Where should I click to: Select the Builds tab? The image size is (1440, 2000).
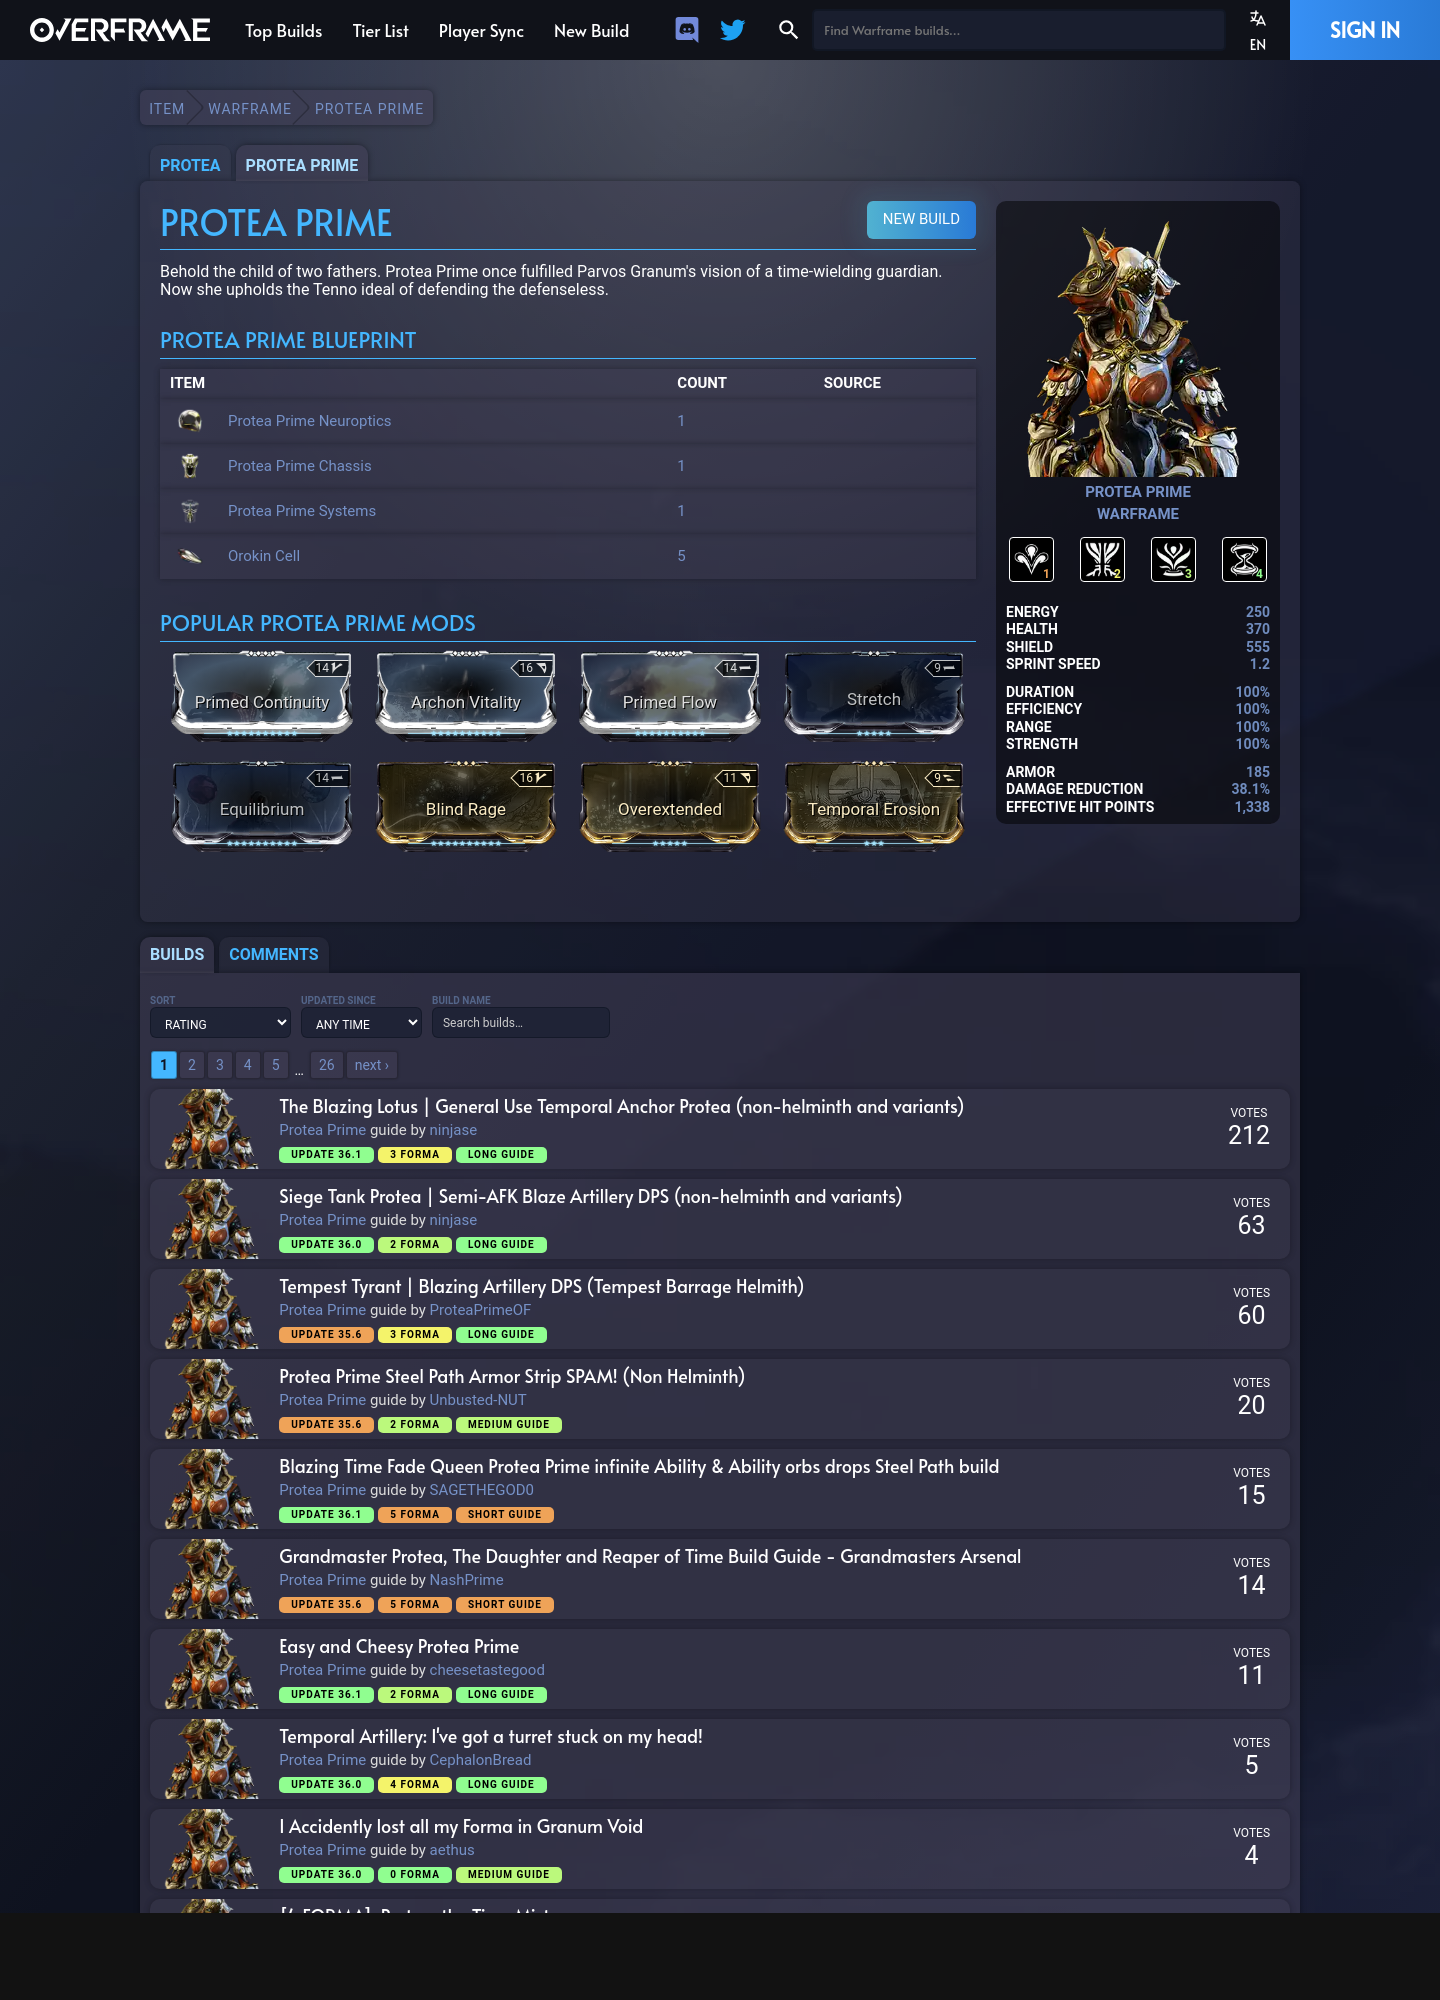click(x=177, y=954)
